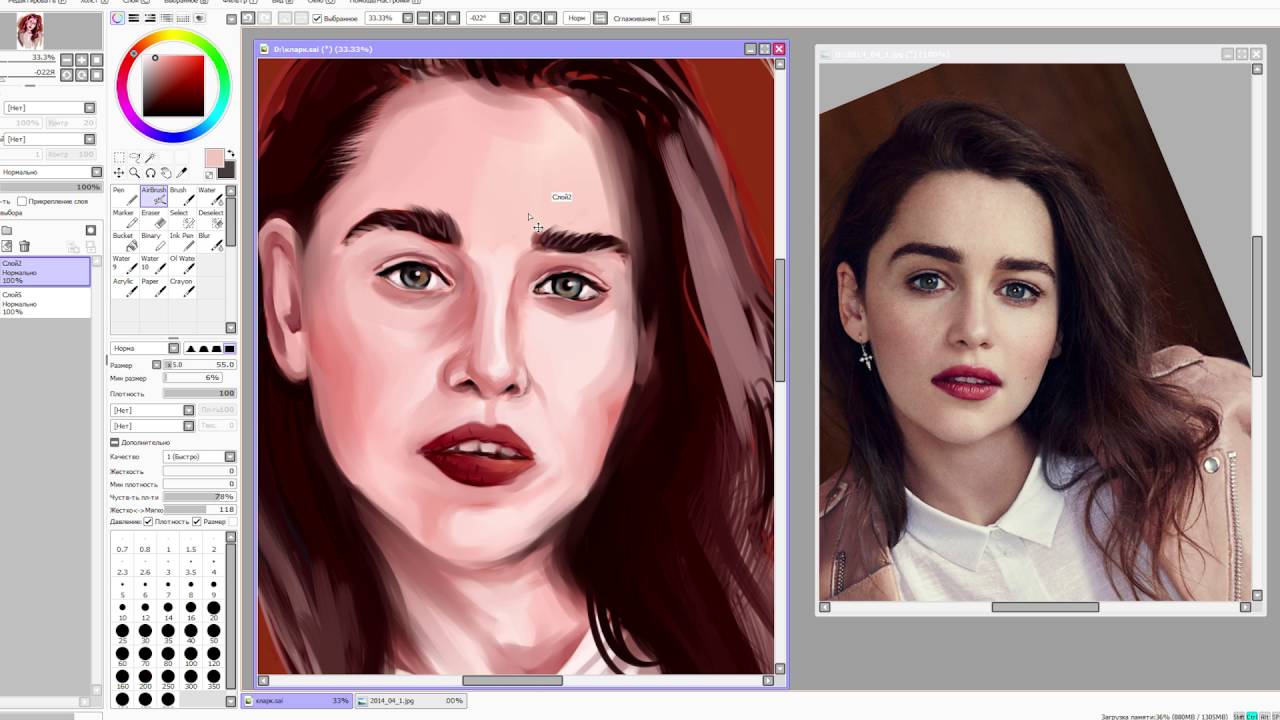Delete layer with the trash icon
This screenshot has width=1280, height=720.
tap(25, 246)
